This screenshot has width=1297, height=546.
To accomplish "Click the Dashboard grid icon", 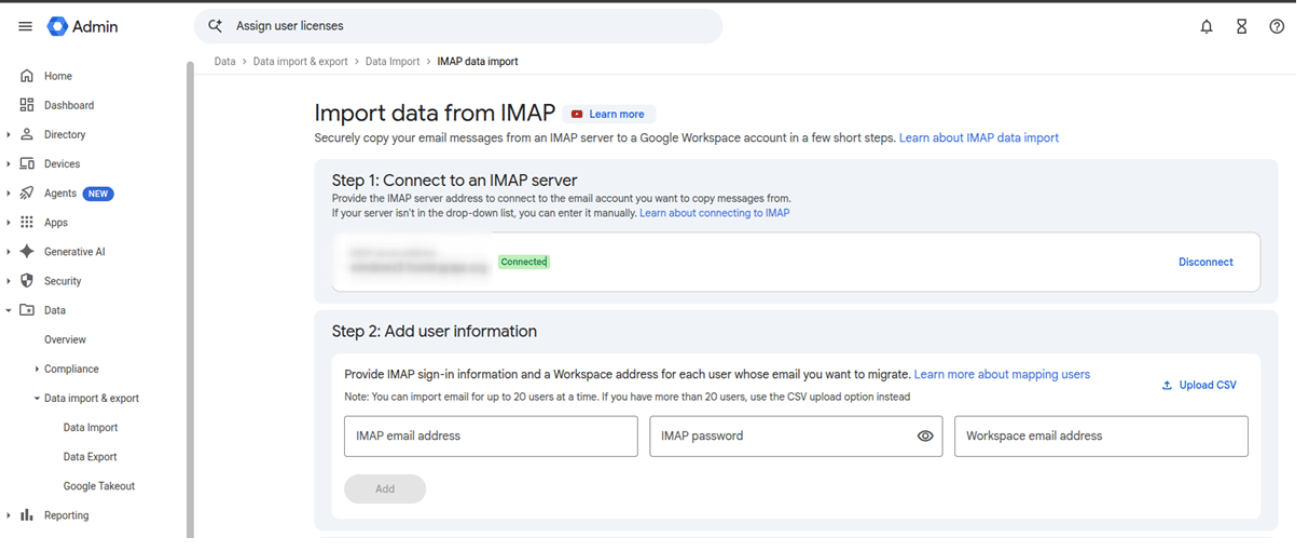I will [27, 105].
